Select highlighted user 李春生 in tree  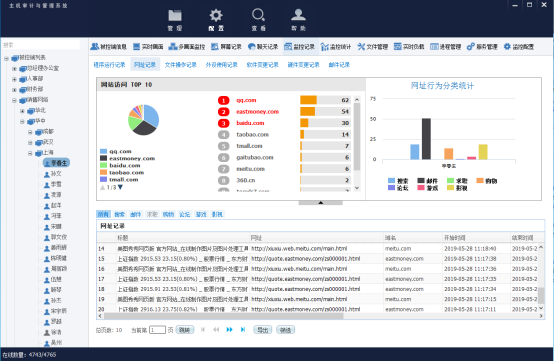click(x=56, y=163)
